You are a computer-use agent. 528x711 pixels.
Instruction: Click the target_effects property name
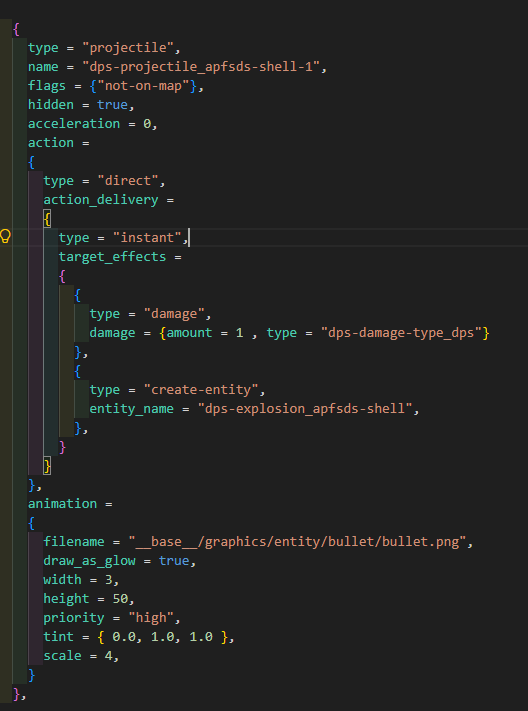(x=112, y=257)
